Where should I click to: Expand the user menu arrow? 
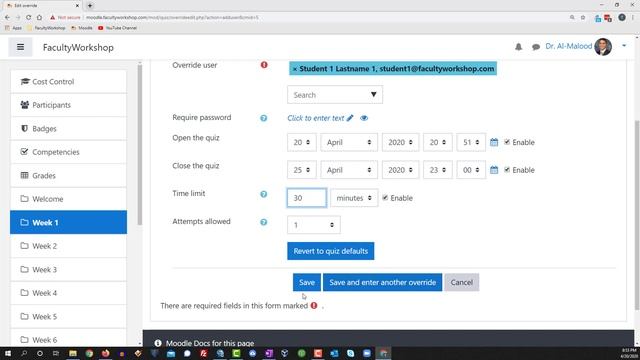(624, 46)
